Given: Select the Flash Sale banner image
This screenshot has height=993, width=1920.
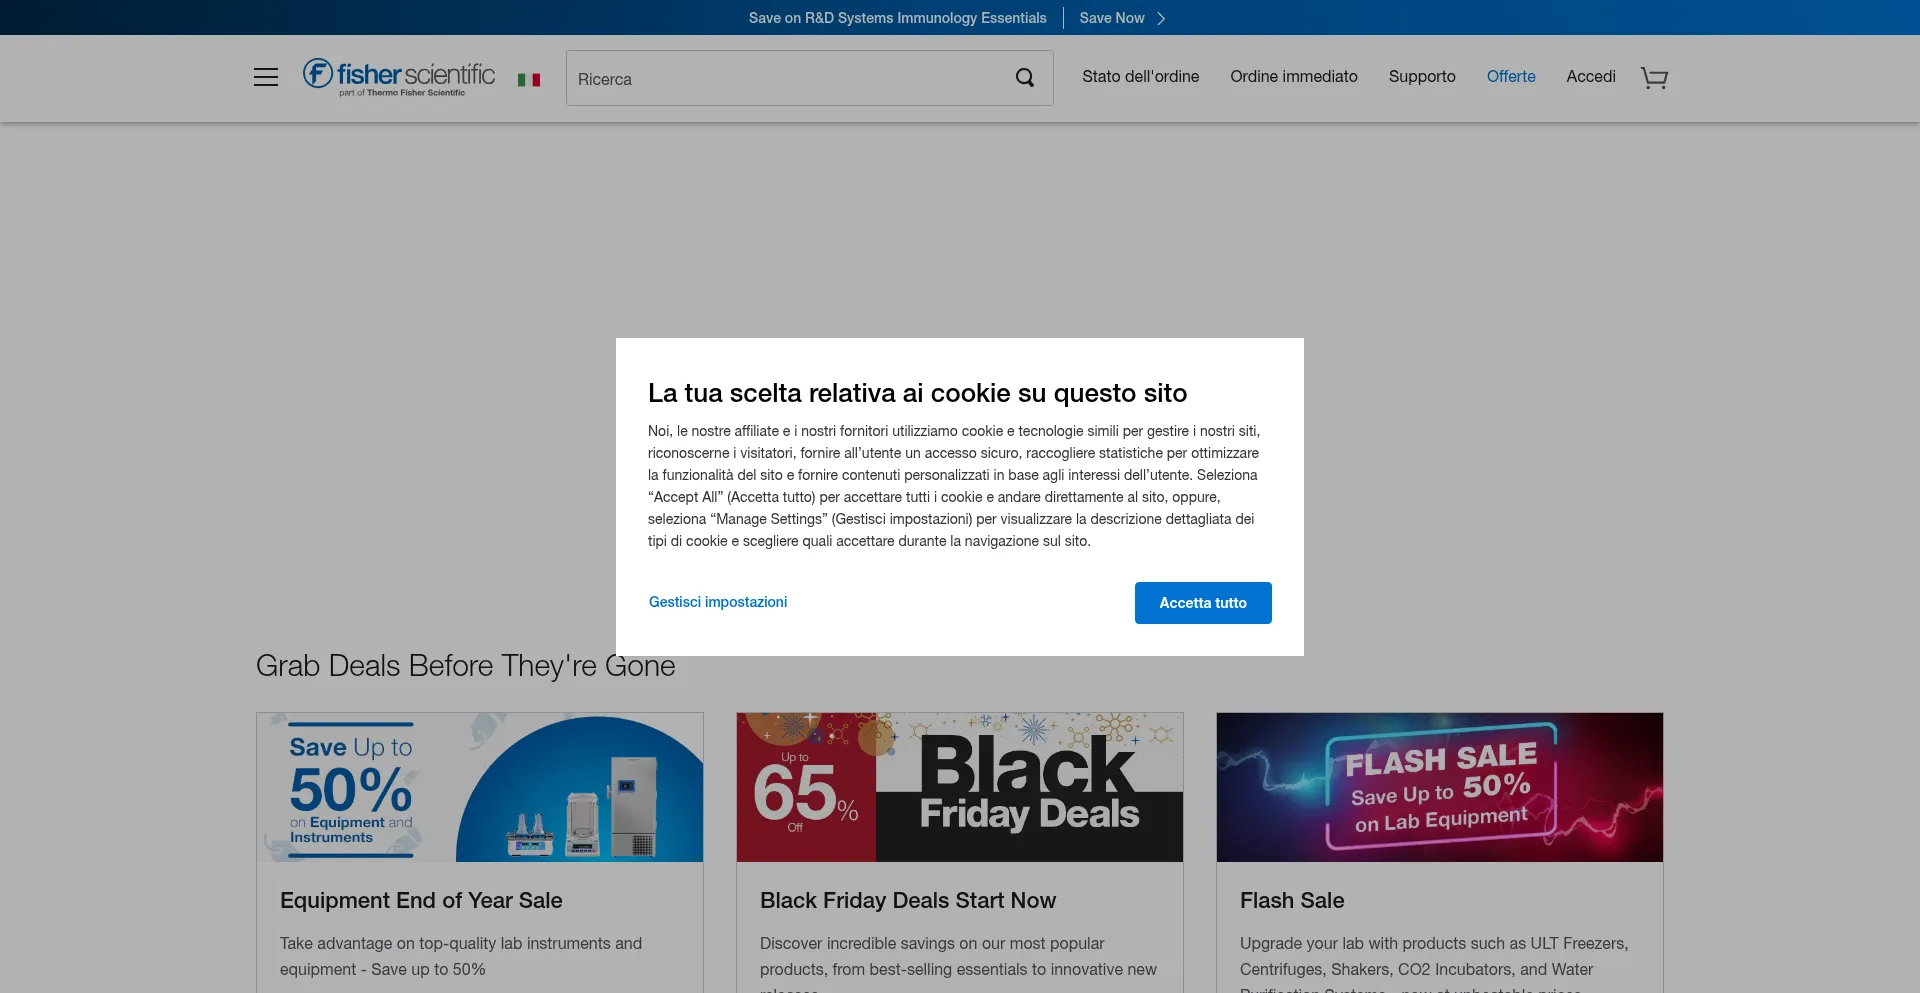Looking at the screenshot, I should [1440, 787].
